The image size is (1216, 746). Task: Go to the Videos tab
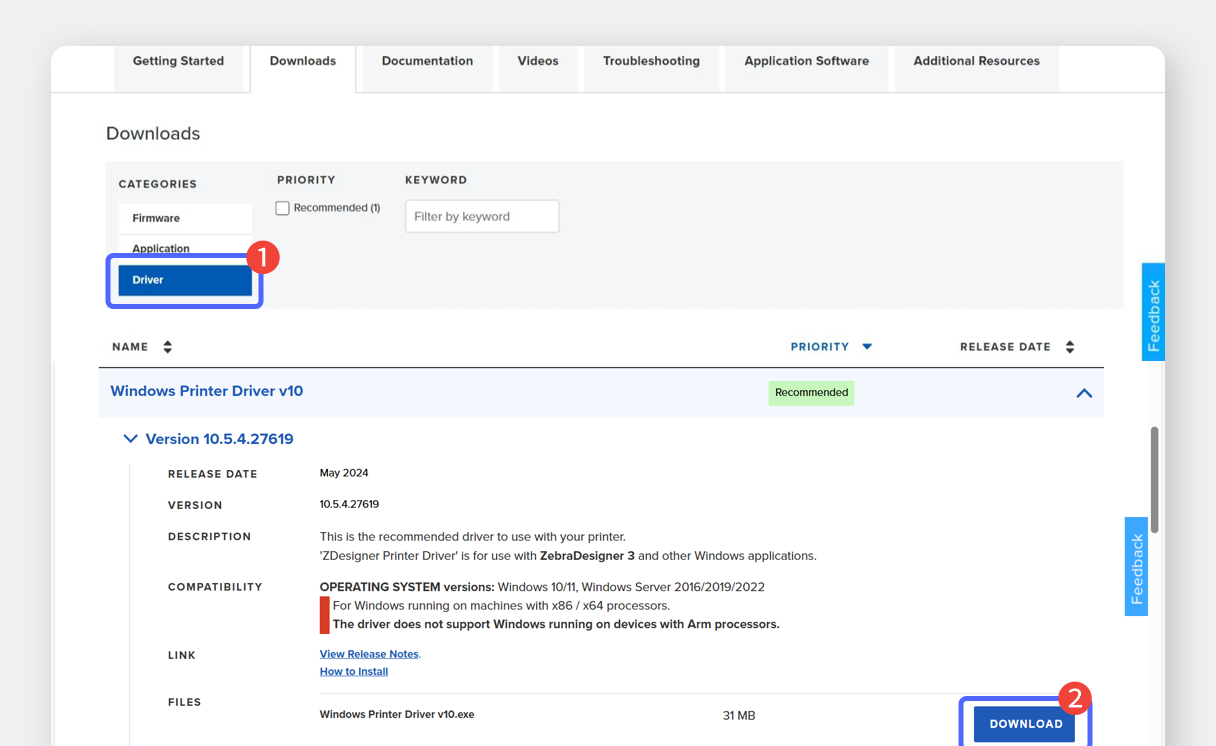pyautogui.click(x=538, y=61)
